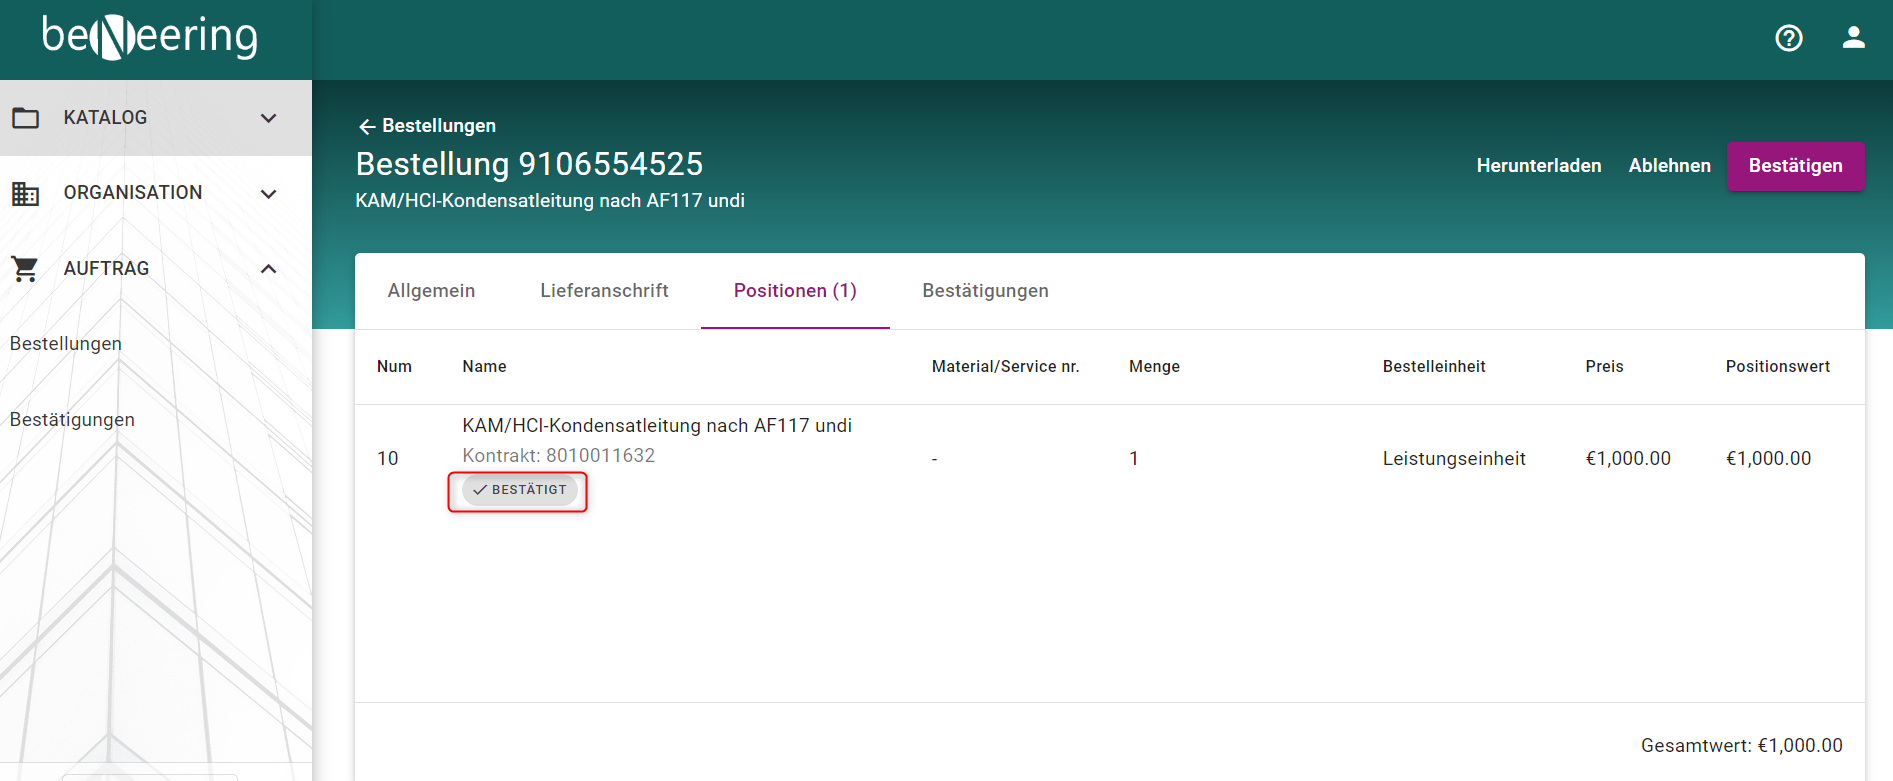Click the Katalog folder icon
Screen dimensions: 1893x781
point(26,118)
